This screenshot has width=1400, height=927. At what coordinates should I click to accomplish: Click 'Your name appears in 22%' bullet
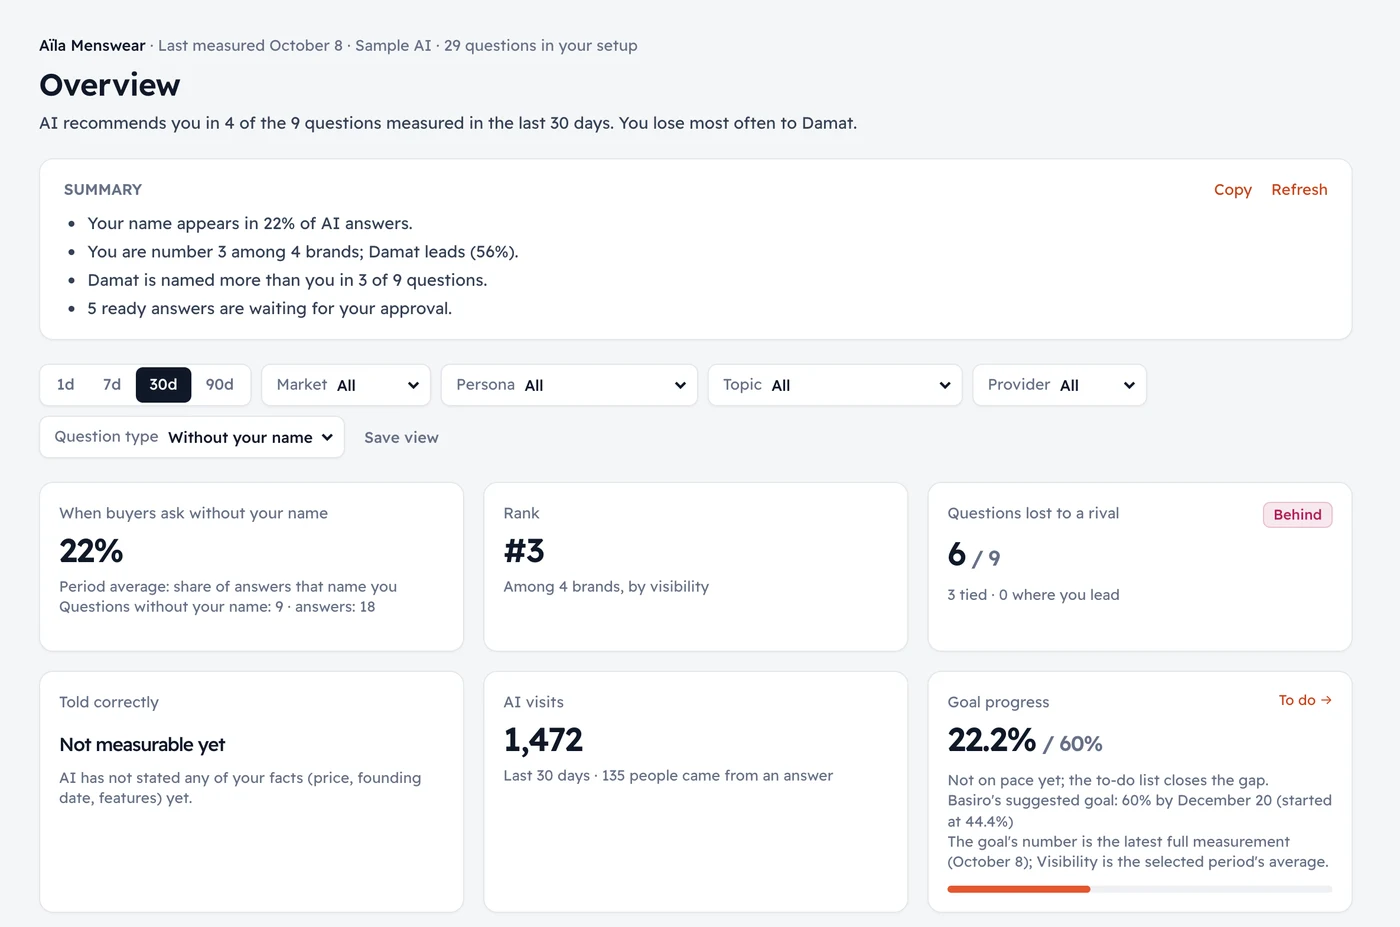coord(250,224)
